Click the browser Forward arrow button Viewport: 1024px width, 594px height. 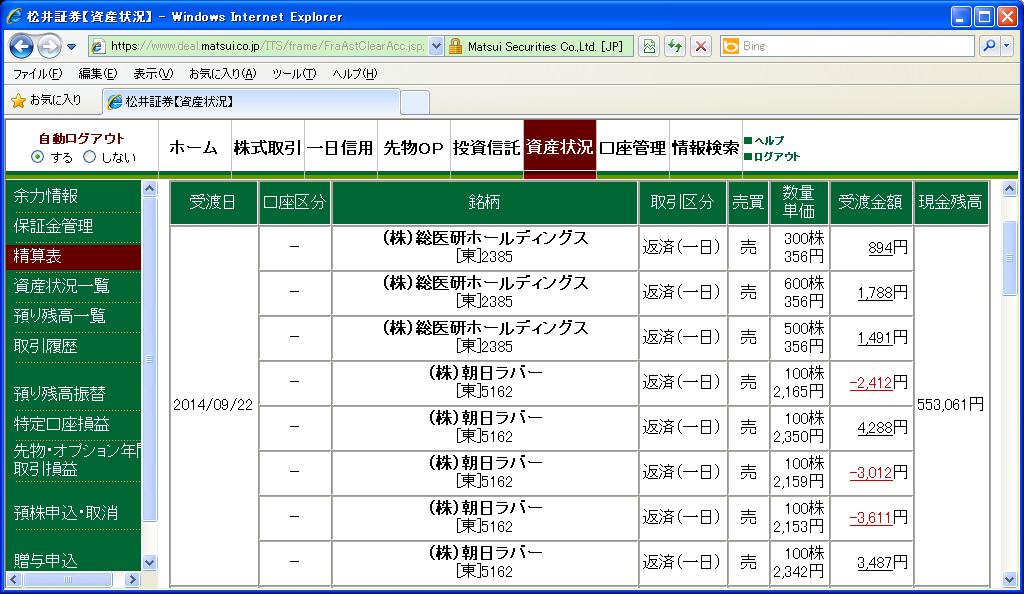click(49, 46)
